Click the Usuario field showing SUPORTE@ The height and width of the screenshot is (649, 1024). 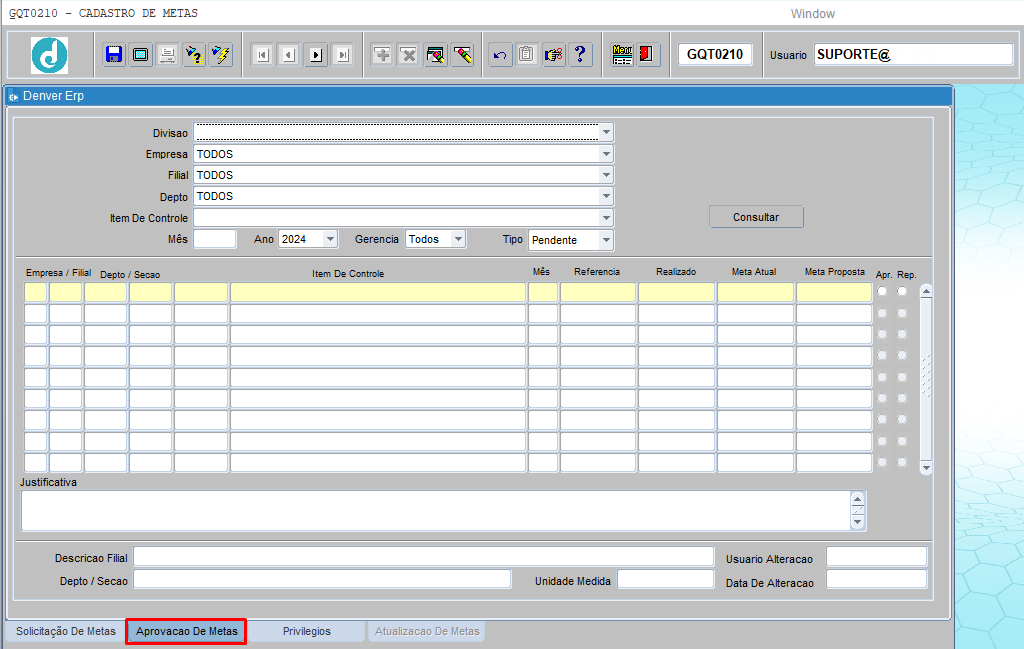click(913, 54)
